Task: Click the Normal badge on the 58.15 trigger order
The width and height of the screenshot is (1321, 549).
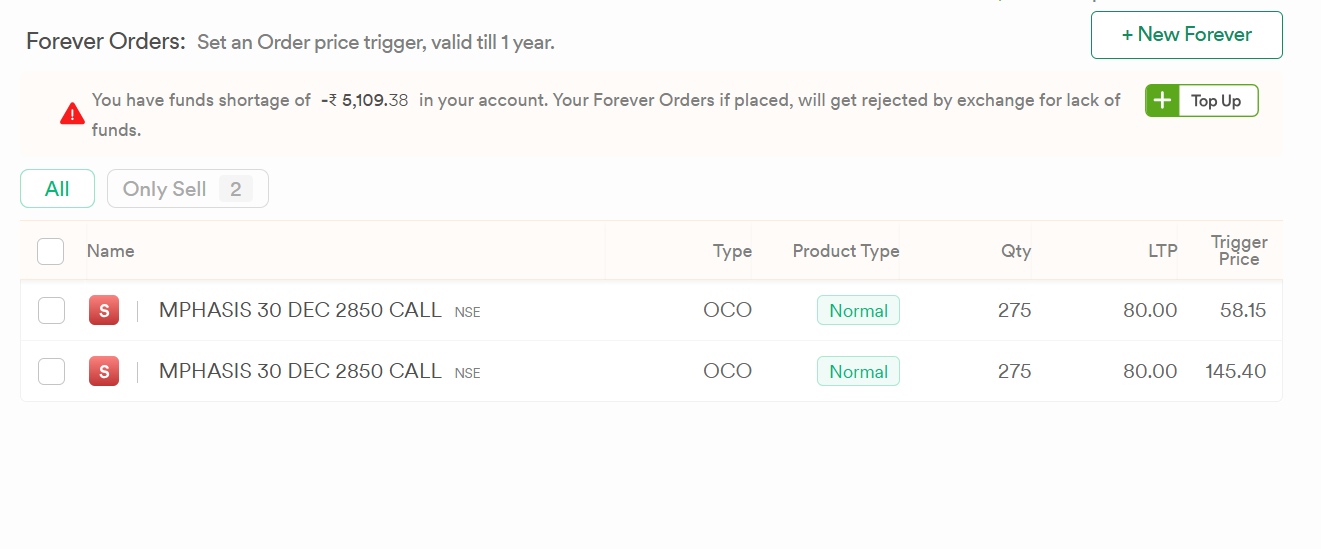Action: 858,311
